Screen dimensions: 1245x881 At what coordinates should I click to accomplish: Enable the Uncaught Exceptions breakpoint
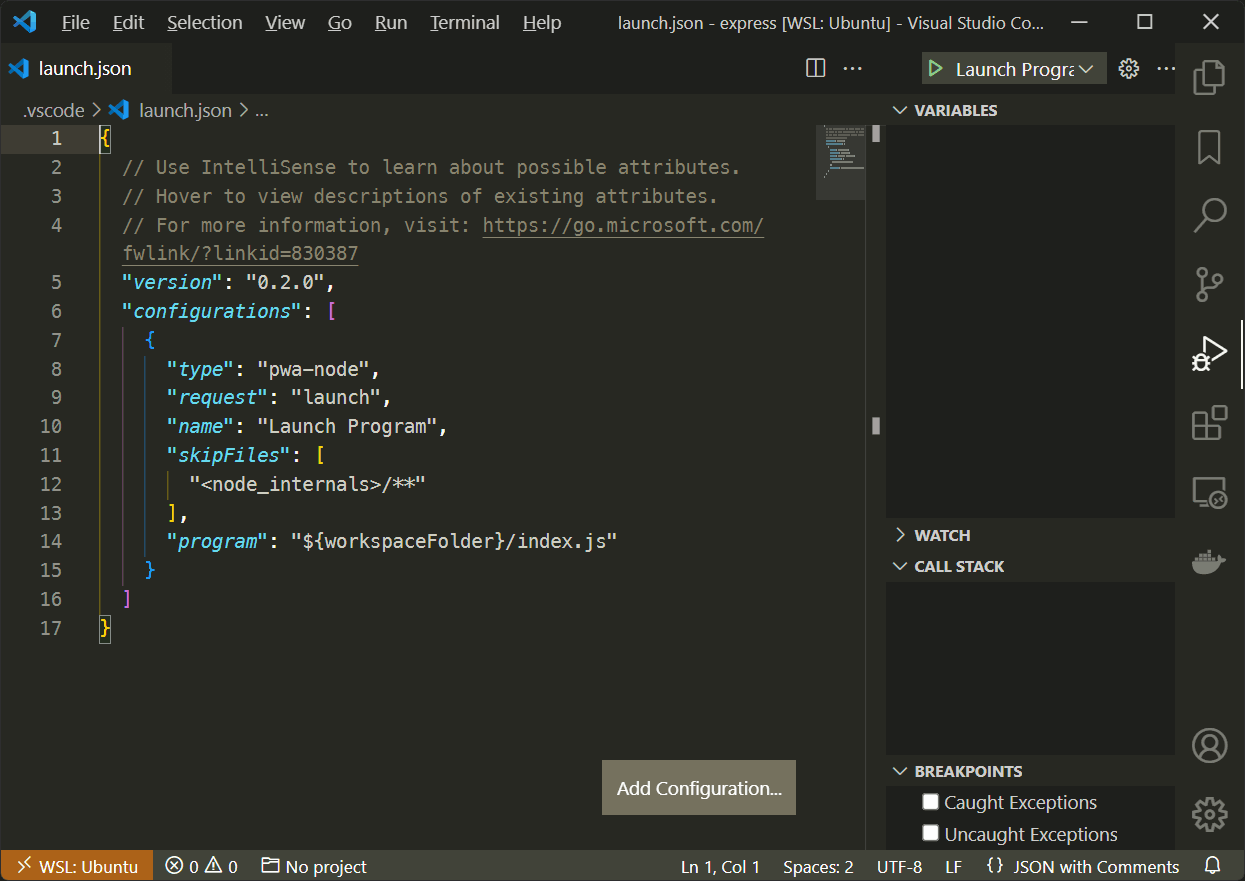931,833
